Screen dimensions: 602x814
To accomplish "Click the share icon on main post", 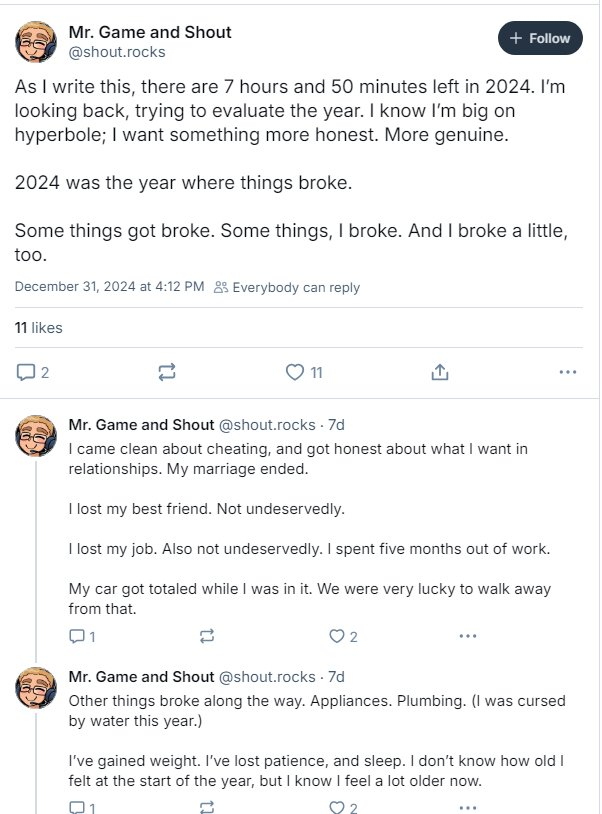I will pyautogui.click(x=439, y=372).
